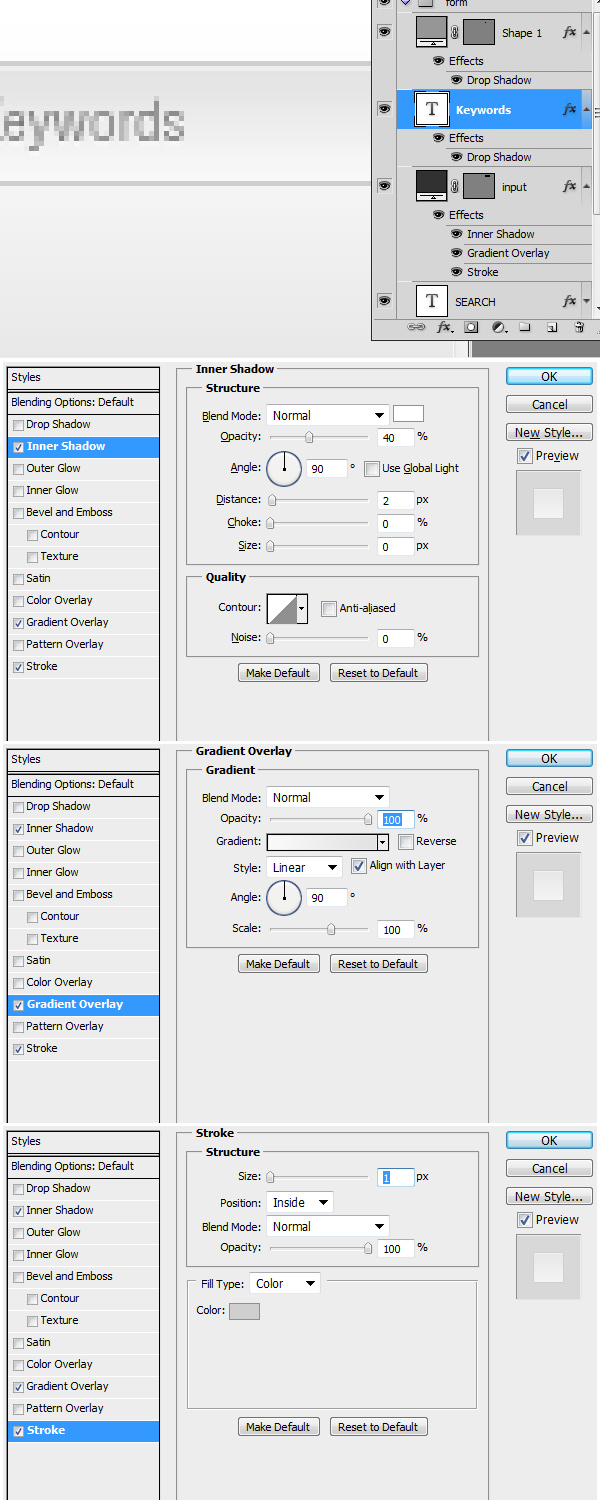Toggle the input layer's Stroke effect eye
The height and width of the screenshot is (1500, 600).
tap(457, 272)
